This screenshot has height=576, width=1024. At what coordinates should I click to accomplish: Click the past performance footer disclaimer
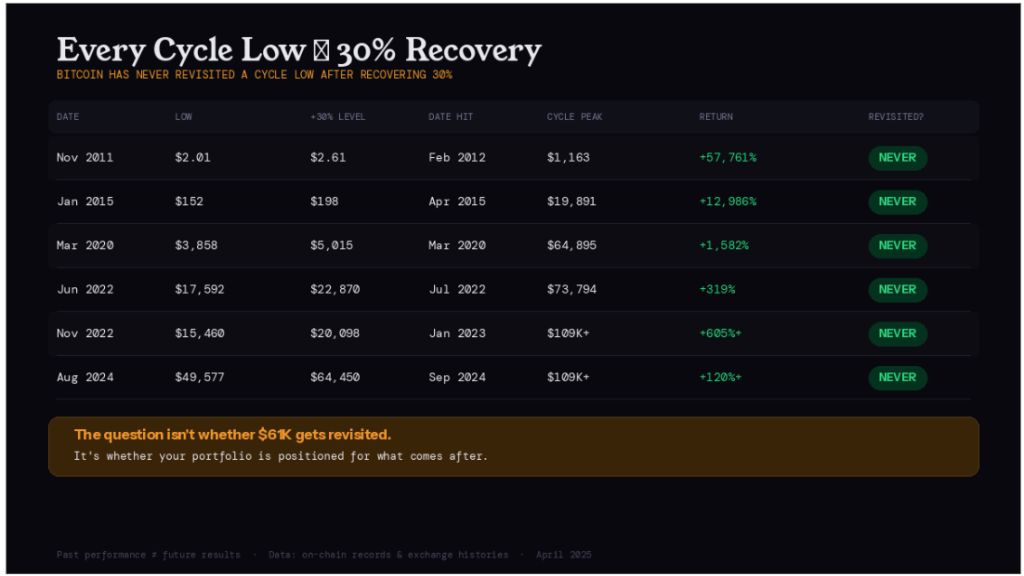148,555
